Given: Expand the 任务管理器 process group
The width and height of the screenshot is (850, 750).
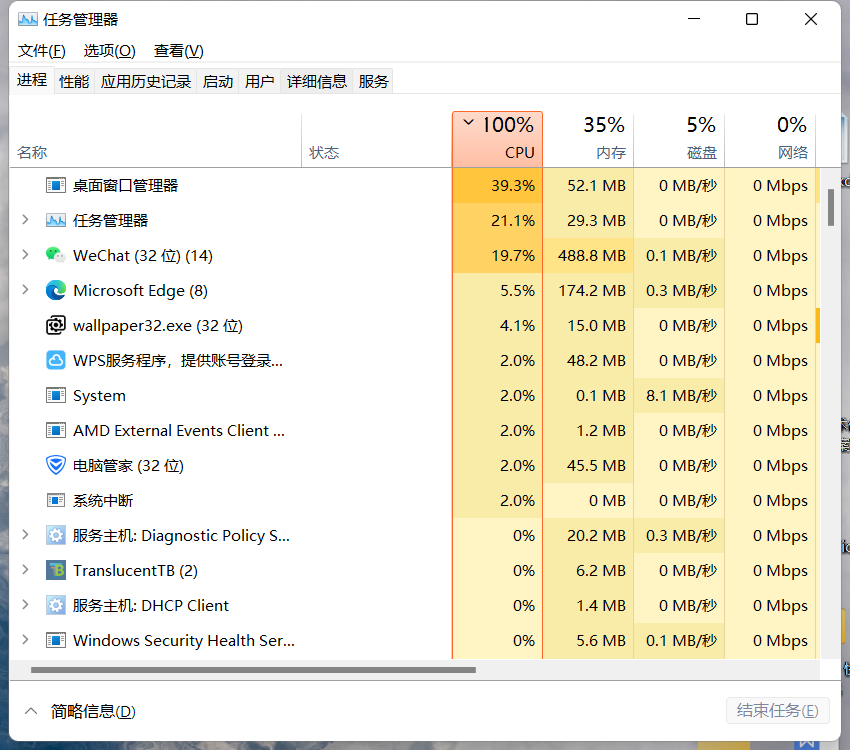Looking at the screenshot, I should 25,220.
